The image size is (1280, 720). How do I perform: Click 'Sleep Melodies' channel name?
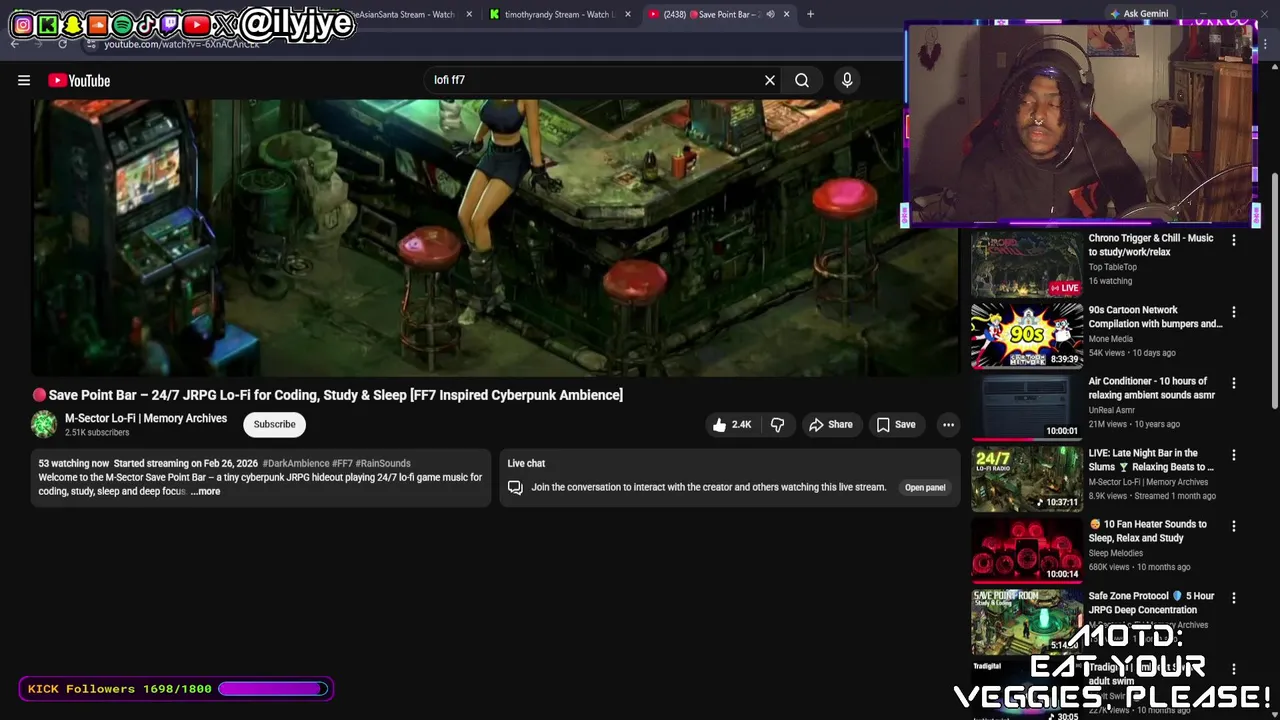[1115, 553]
